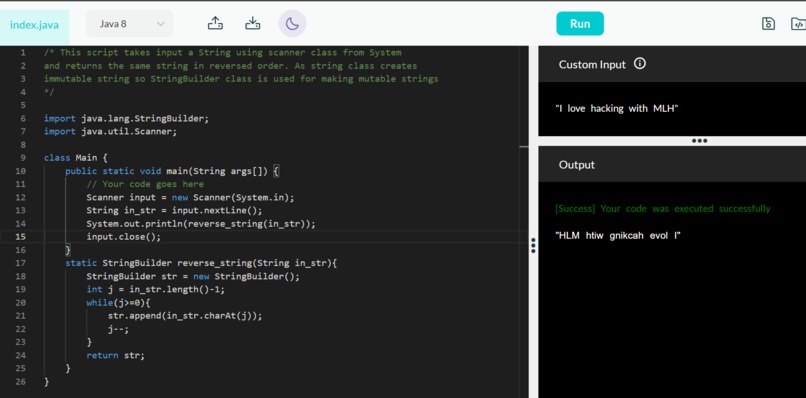
Task: Click the "public static void main" line
Action: point(172,171)
